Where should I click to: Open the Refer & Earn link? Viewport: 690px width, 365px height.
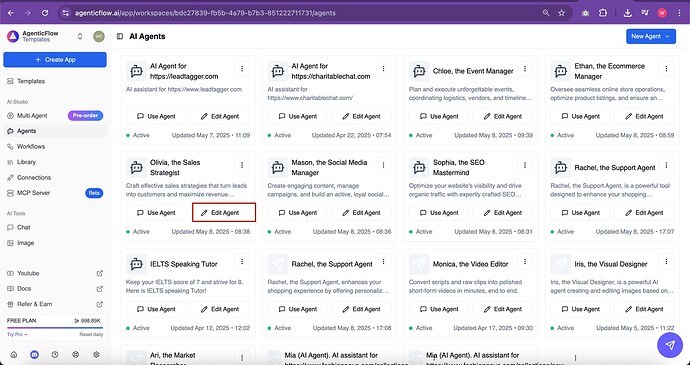coord(55,304)
